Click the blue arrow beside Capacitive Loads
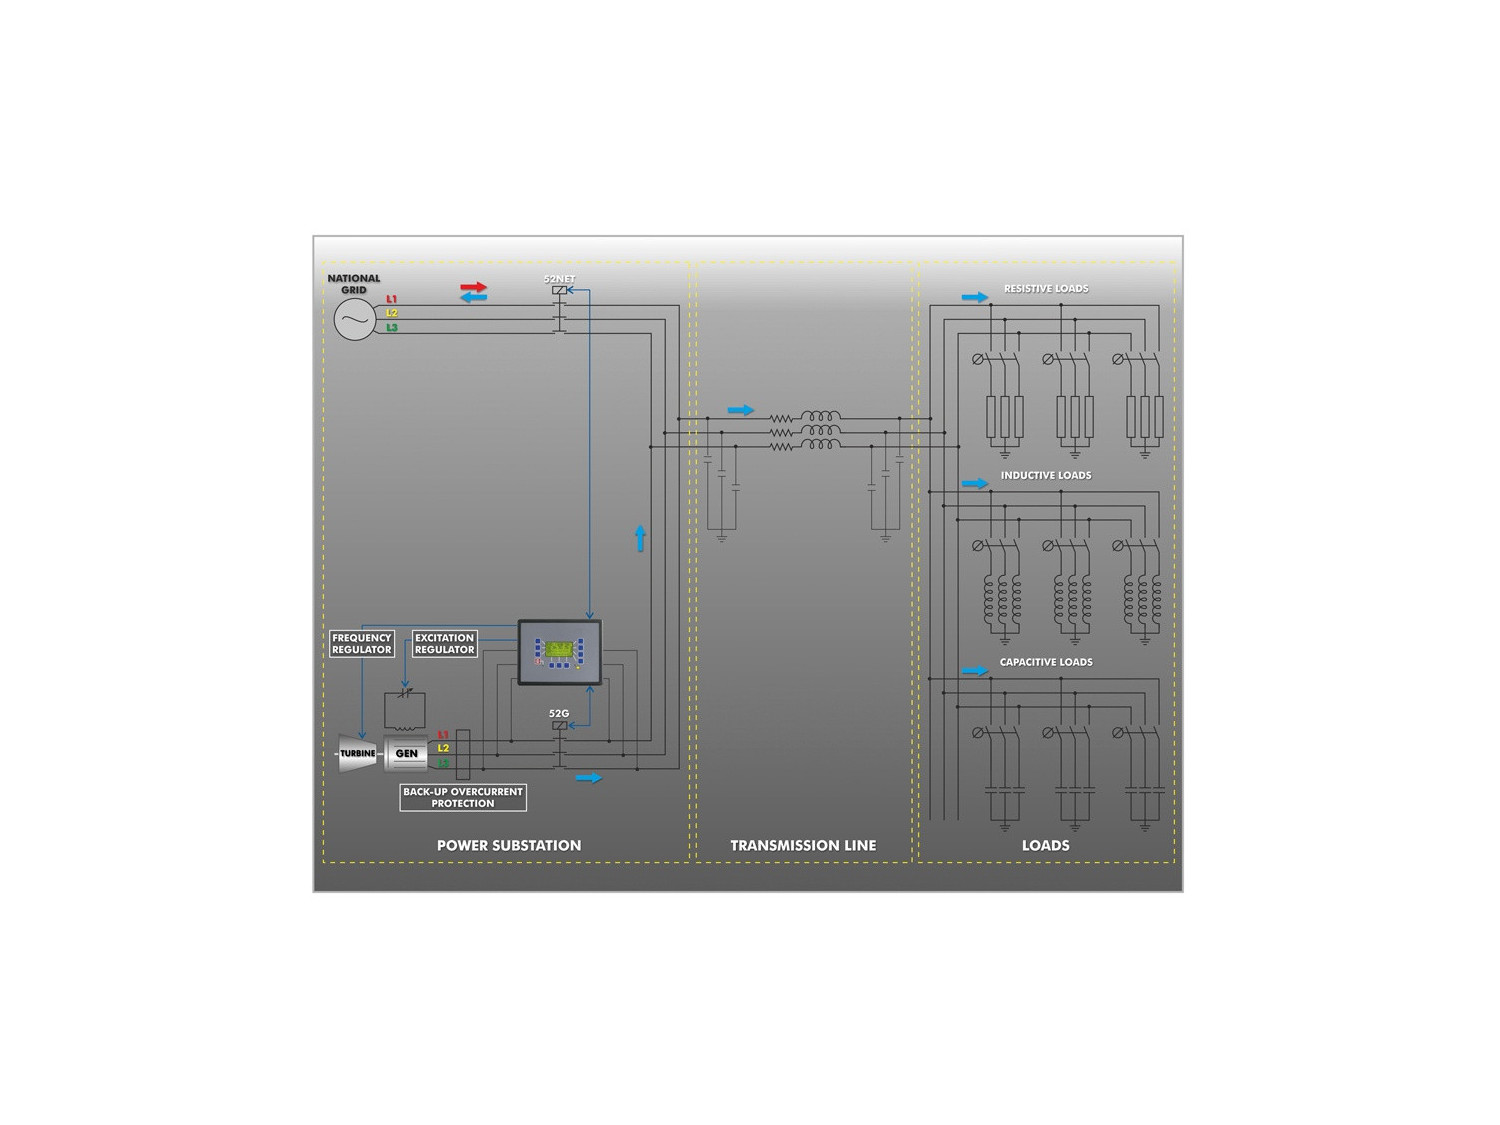Image resolution: width=1500 pixels, height=1125 pixels. pyautogui.click(x=975, y=671)
